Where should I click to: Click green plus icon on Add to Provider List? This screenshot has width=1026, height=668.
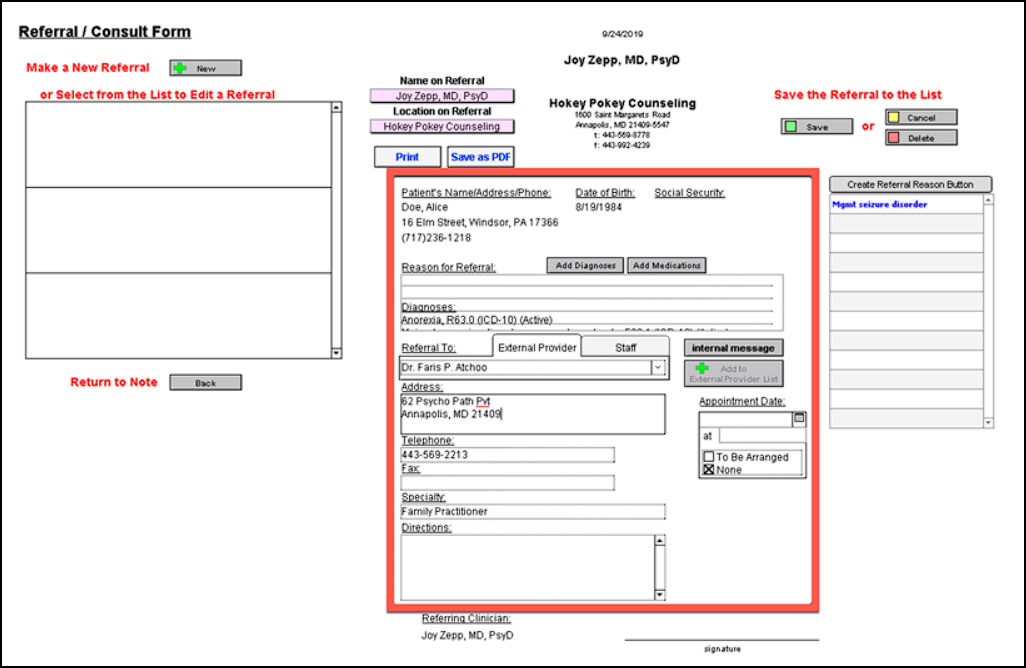[x=702, y=368]
